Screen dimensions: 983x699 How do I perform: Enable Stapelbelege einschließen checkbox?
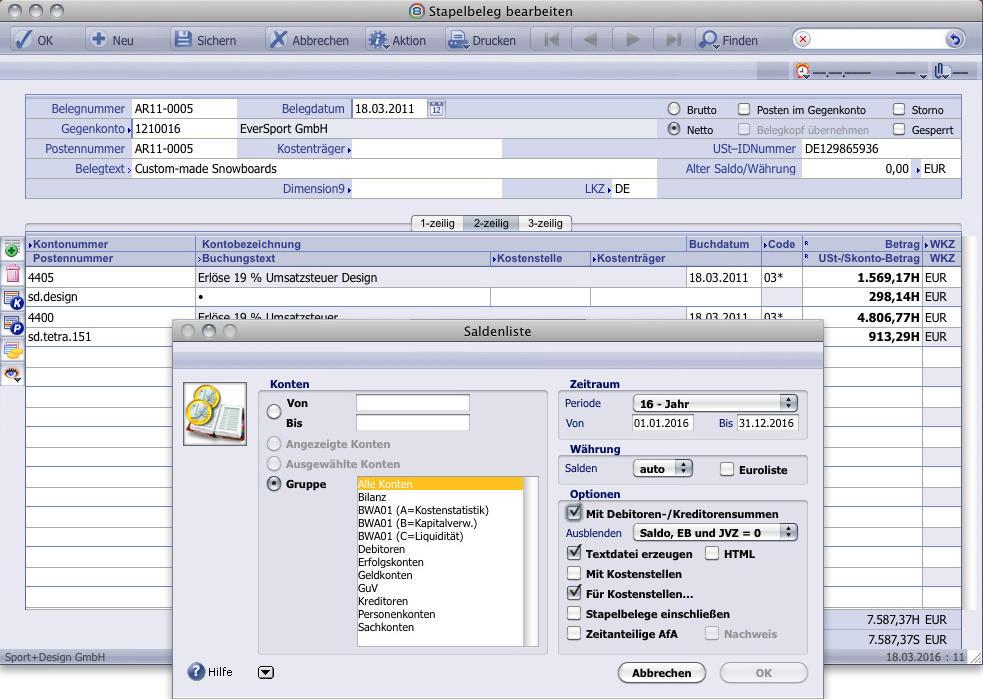tap(574, 613)
